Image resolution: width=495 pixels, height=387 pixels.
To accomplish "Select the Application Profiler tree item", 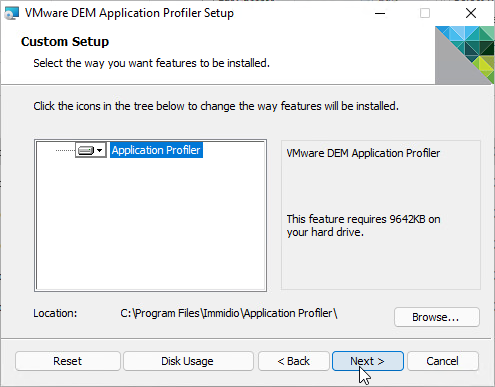I will [156, 150].
